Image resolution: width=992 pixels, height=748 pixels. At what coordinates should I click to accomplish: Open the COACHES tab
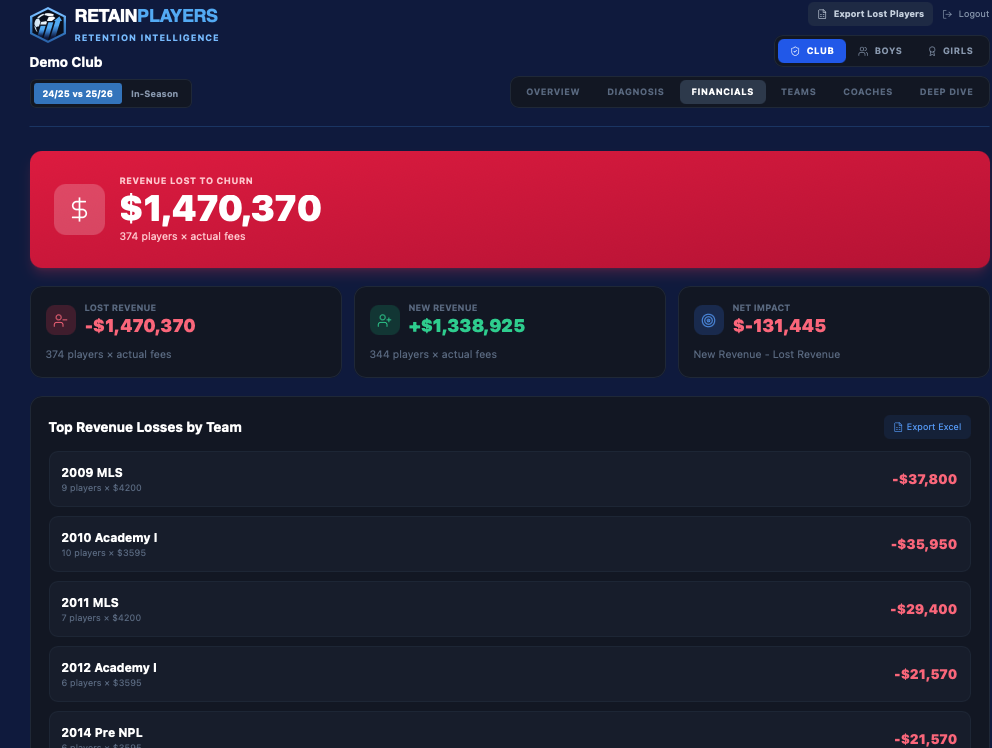pos(867,91)
